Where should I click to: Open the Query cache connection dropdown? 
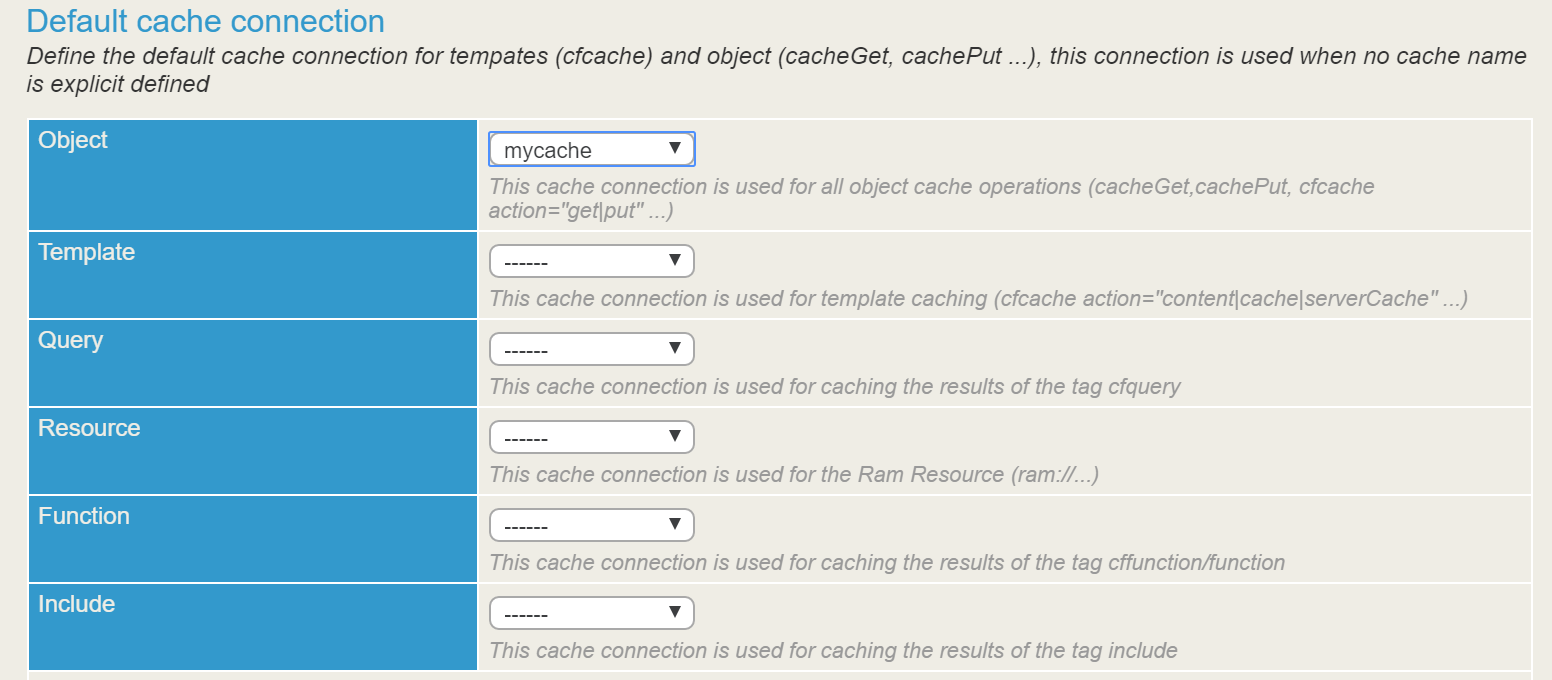coord(591,350)
